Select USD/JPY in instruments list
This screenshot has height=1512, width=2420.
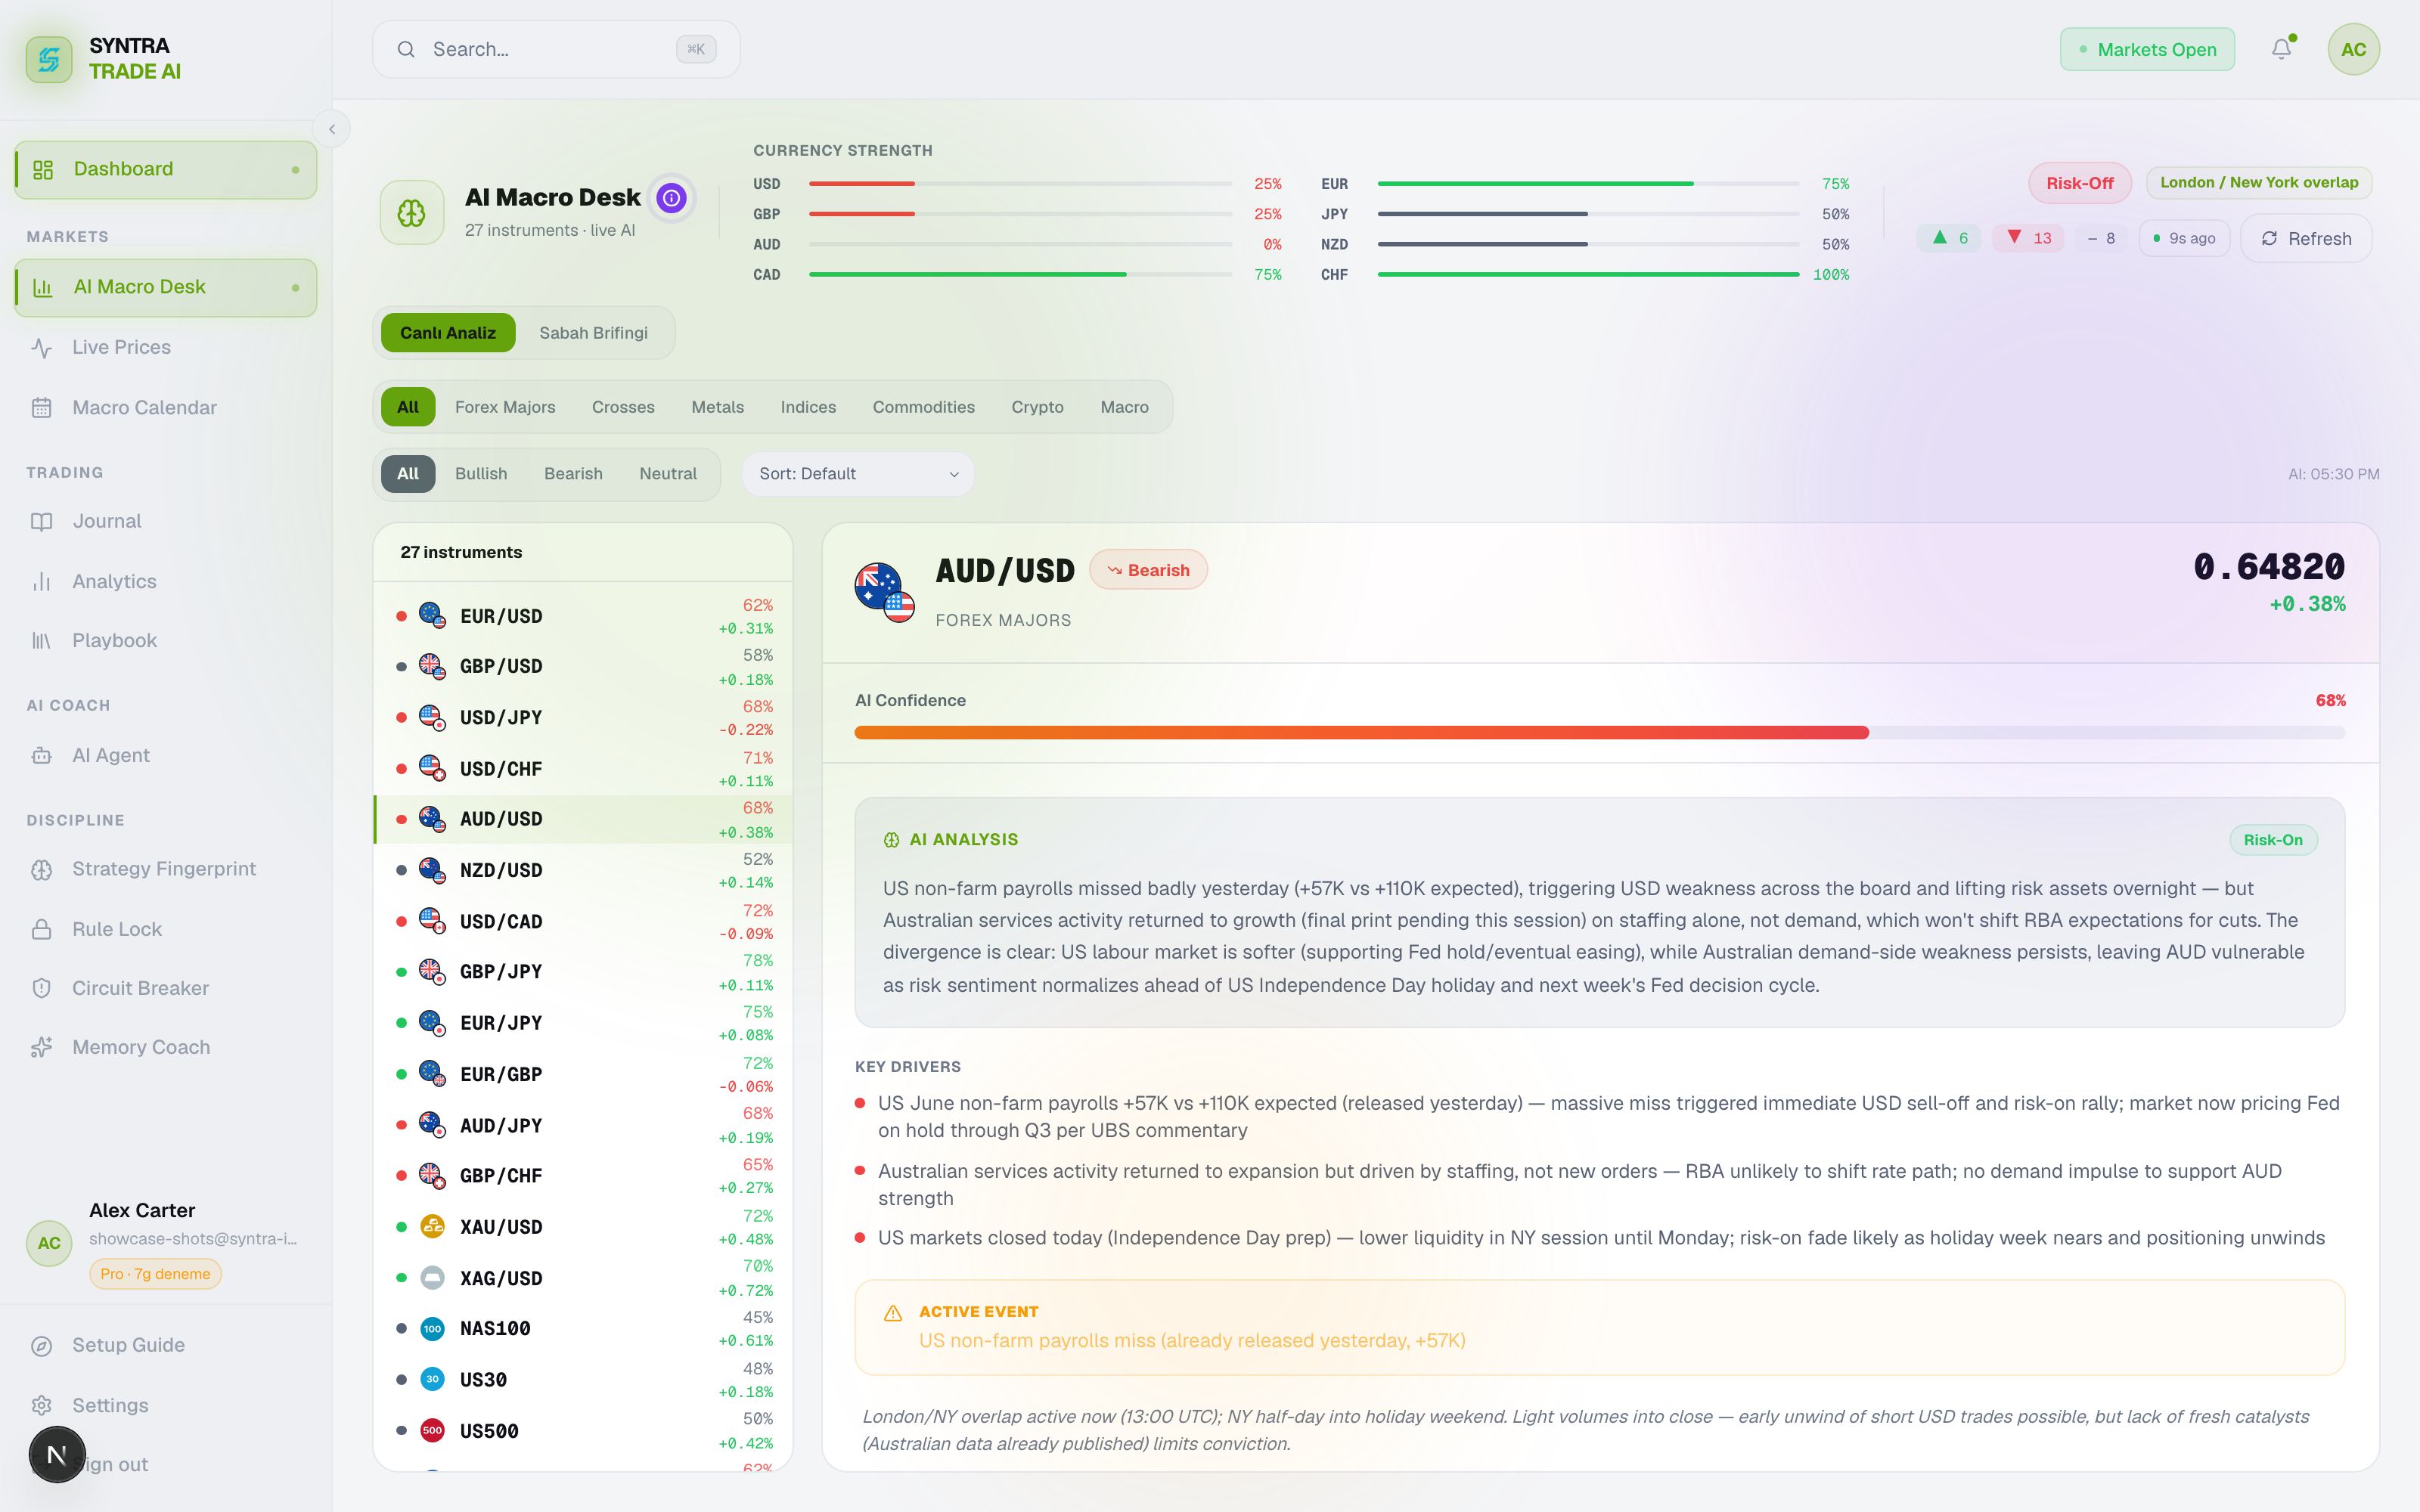click(584, 718)
